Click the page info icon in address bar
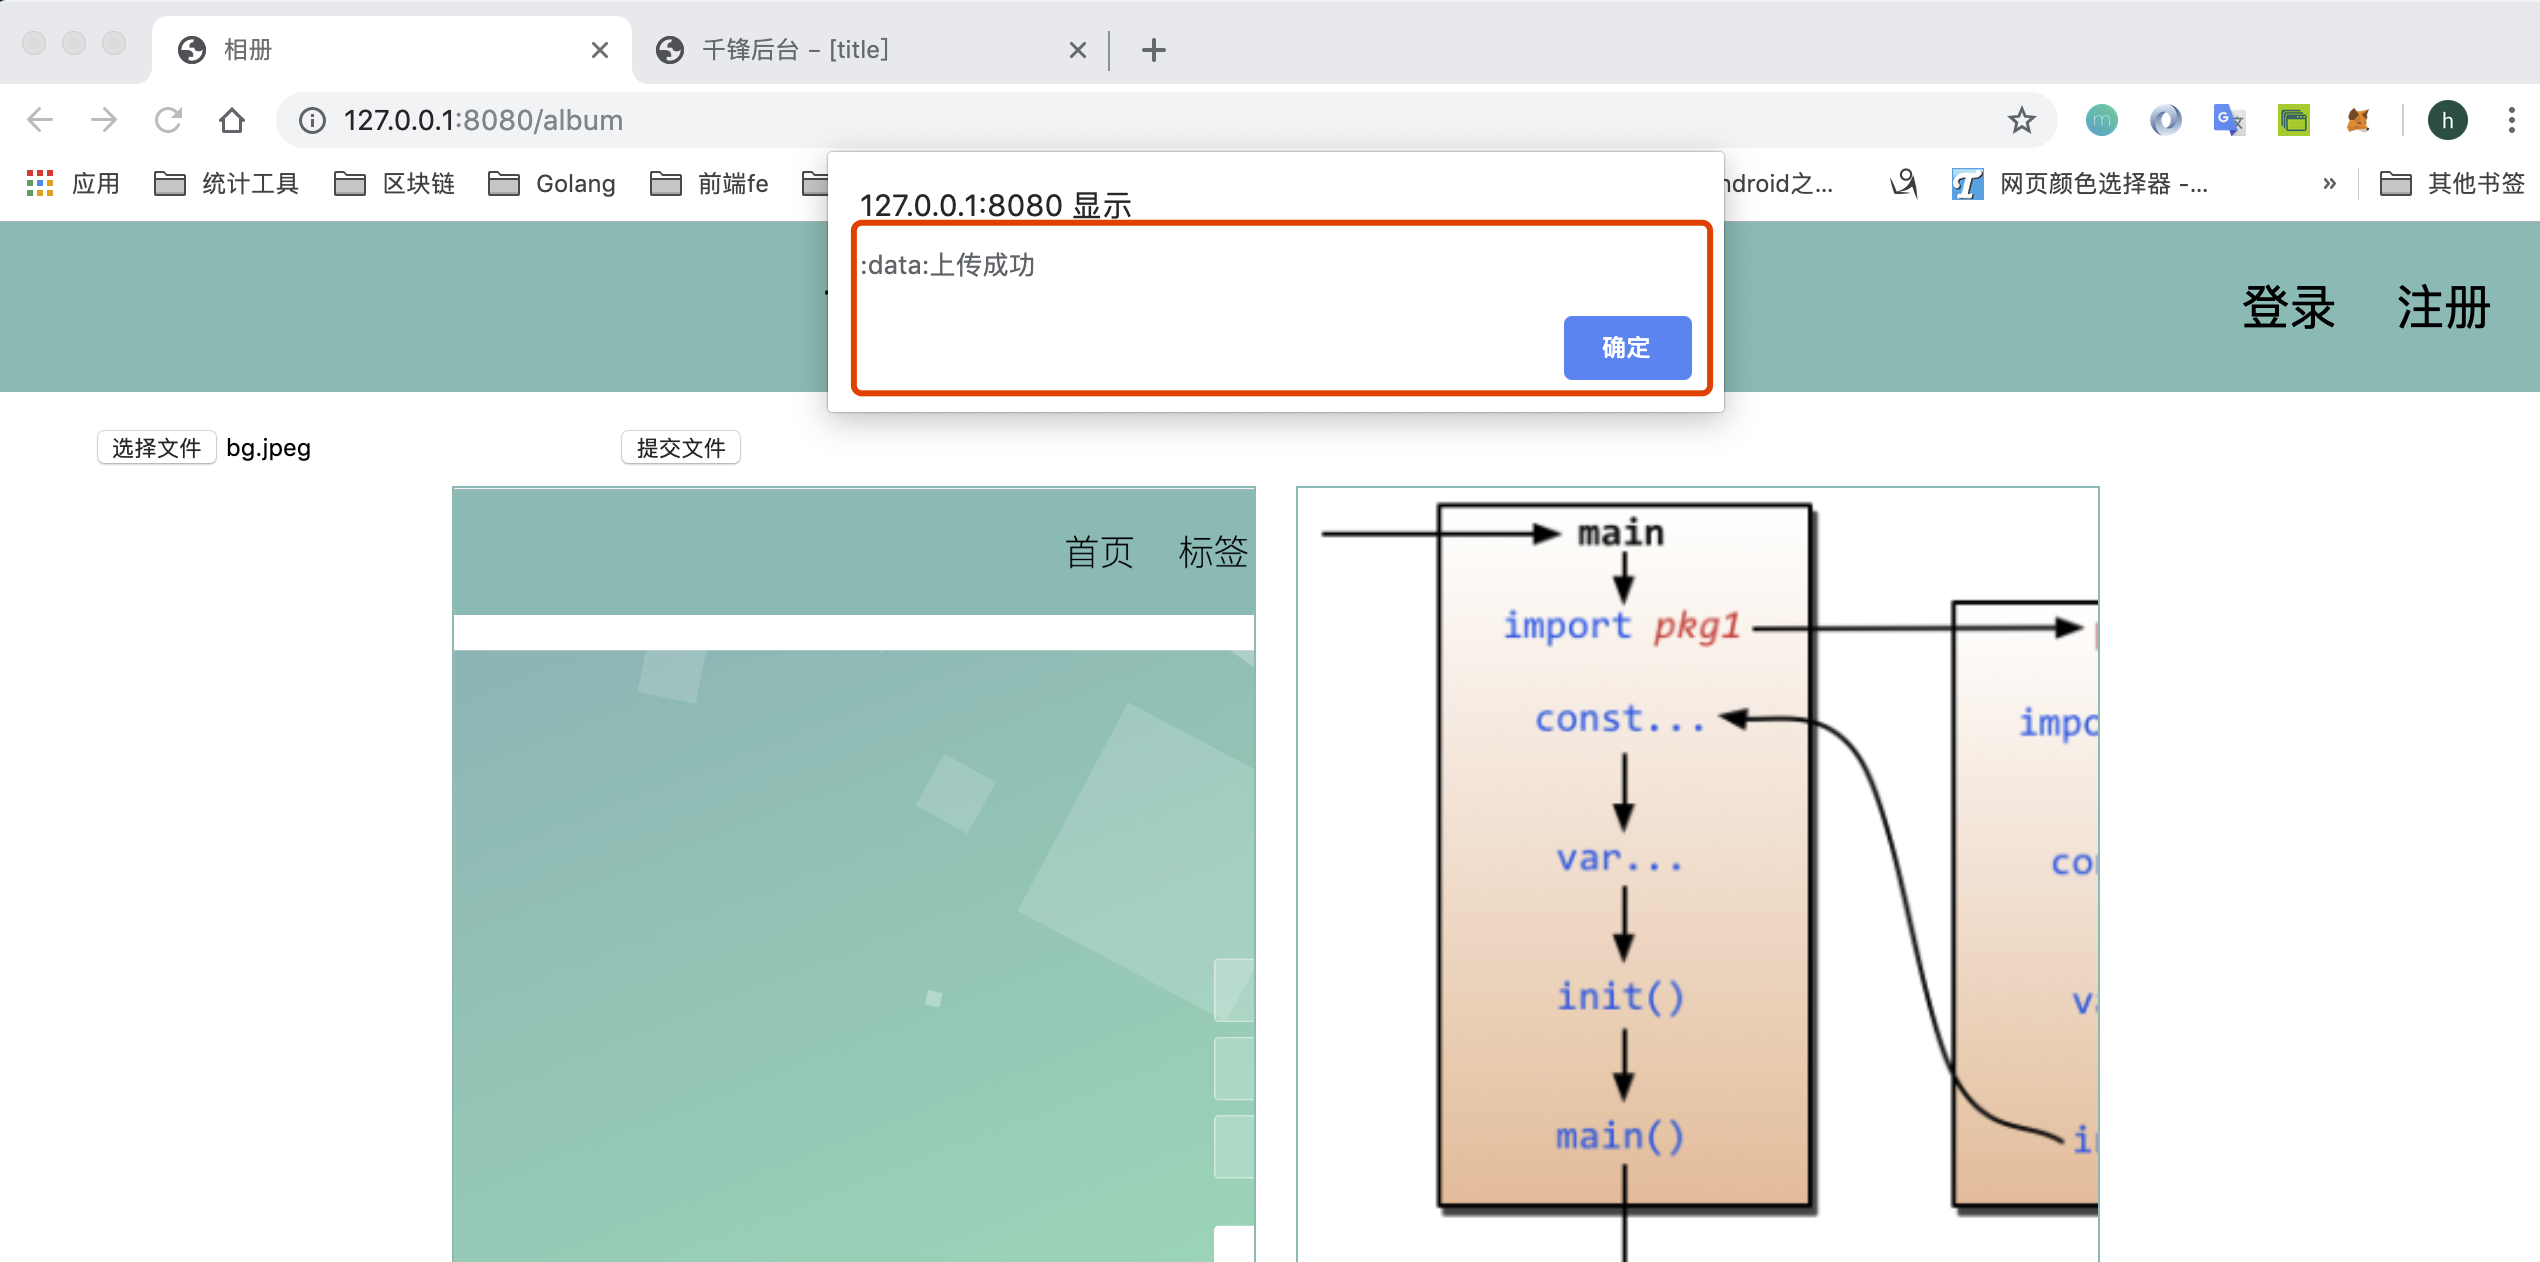2540x1262 pixels. click(x=311, y=119)
